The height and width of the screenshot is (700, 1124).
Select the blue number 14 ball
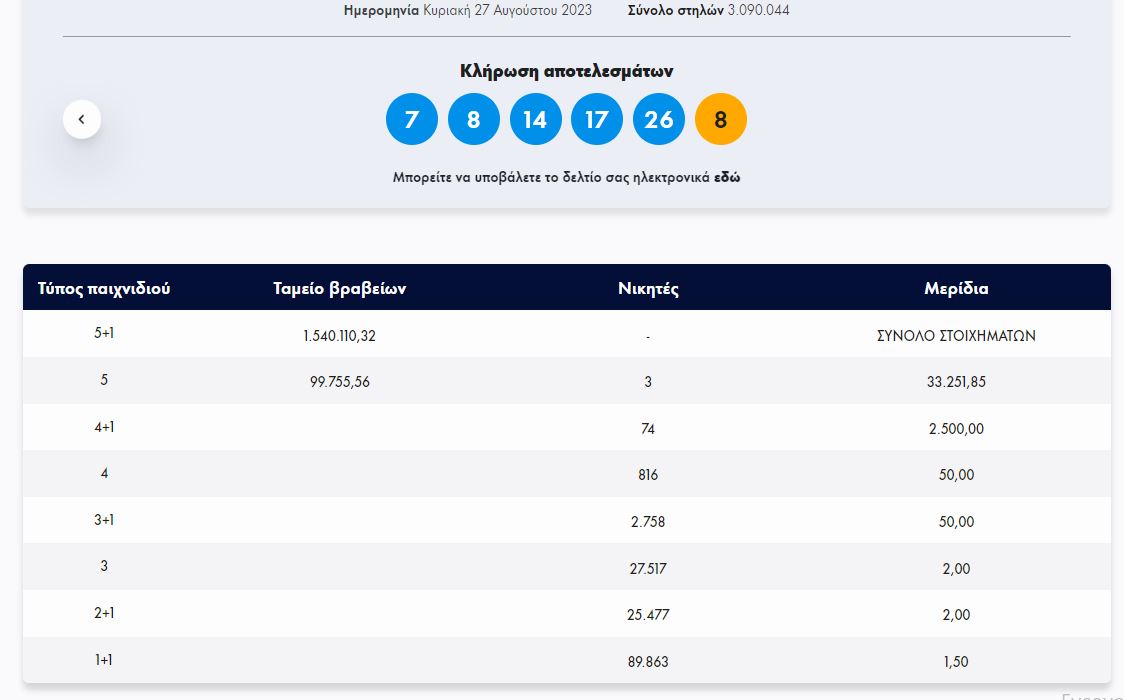point(536,119)
